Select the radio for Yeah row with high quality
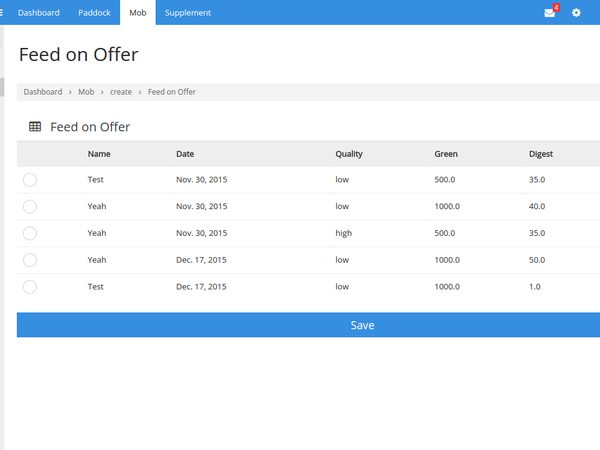The width and height of the screenshot is (600, 450). pos(30,233)
